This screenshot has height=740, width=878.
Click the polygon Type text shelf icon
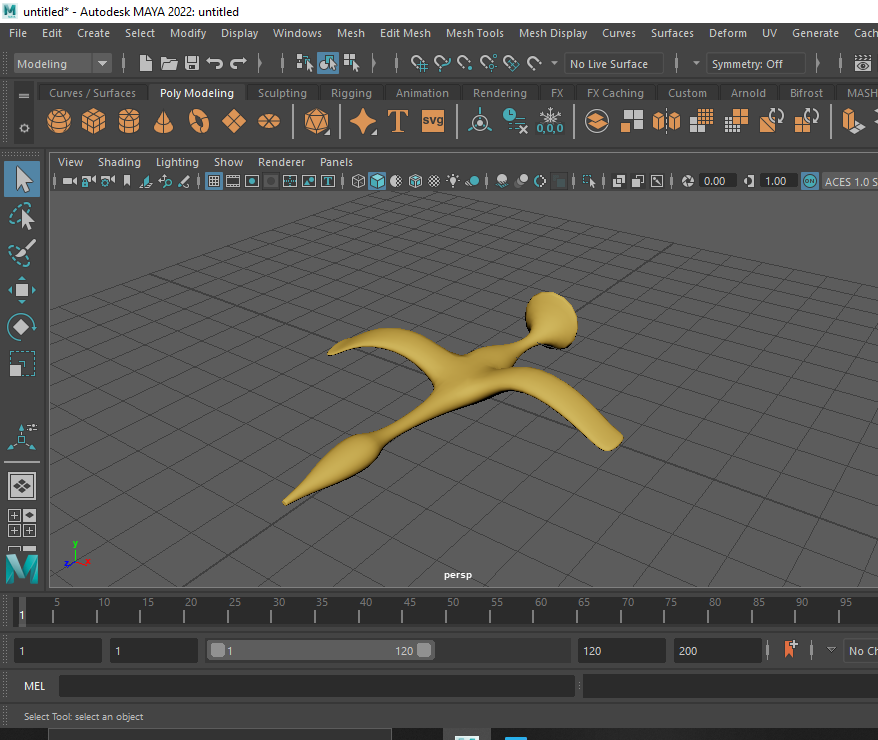[x=398, y=122]
